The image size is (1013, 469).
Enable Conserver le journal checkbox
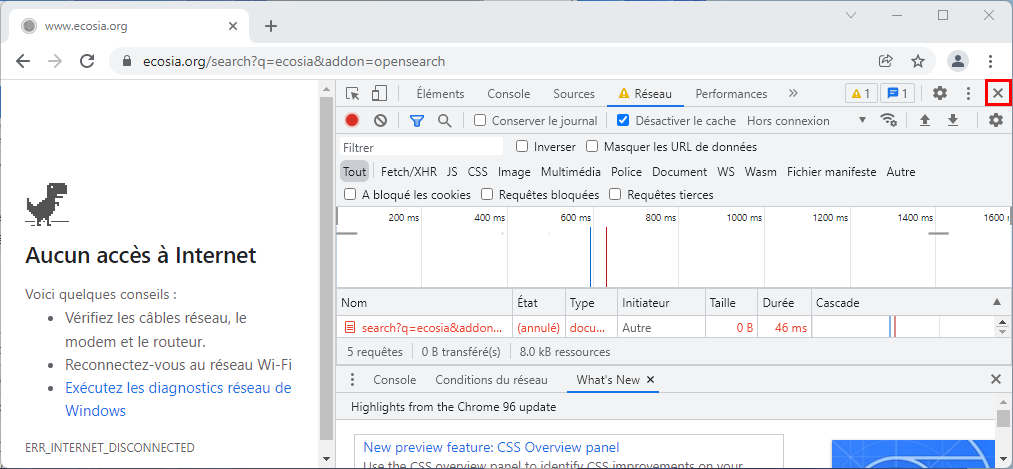click(479, 120)
